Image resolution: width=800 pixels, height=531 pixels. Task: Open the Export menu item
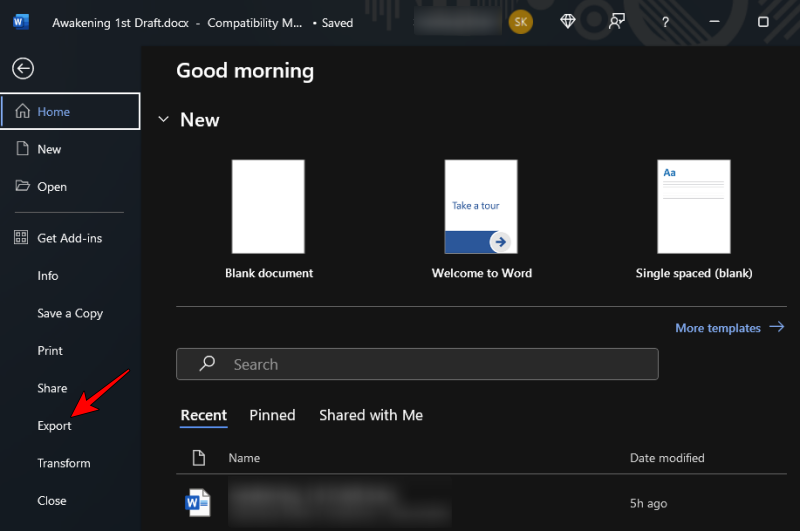click(x=55, y=426)
